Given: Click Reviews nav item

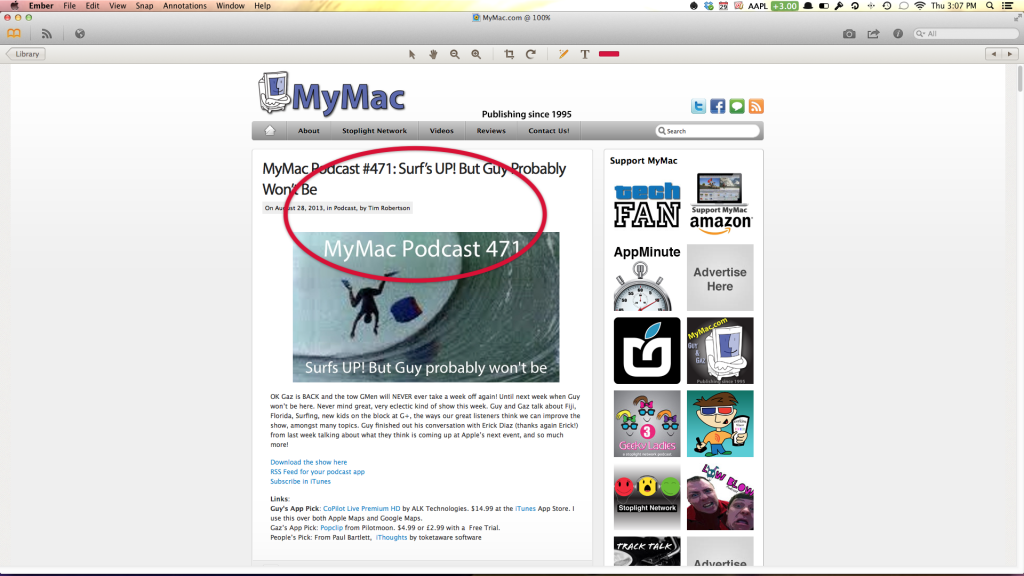Looking at the screenshot, I should point(491,131).
